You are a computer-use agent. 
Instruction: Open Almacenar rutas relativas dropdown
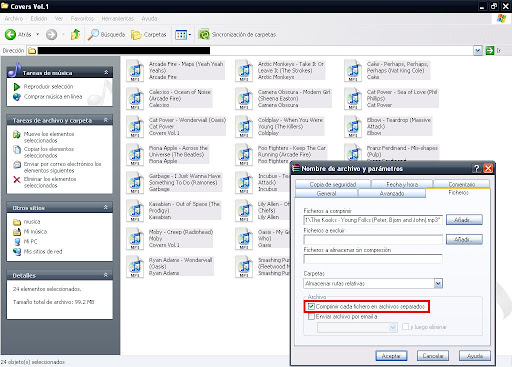(x=438, y=283)
